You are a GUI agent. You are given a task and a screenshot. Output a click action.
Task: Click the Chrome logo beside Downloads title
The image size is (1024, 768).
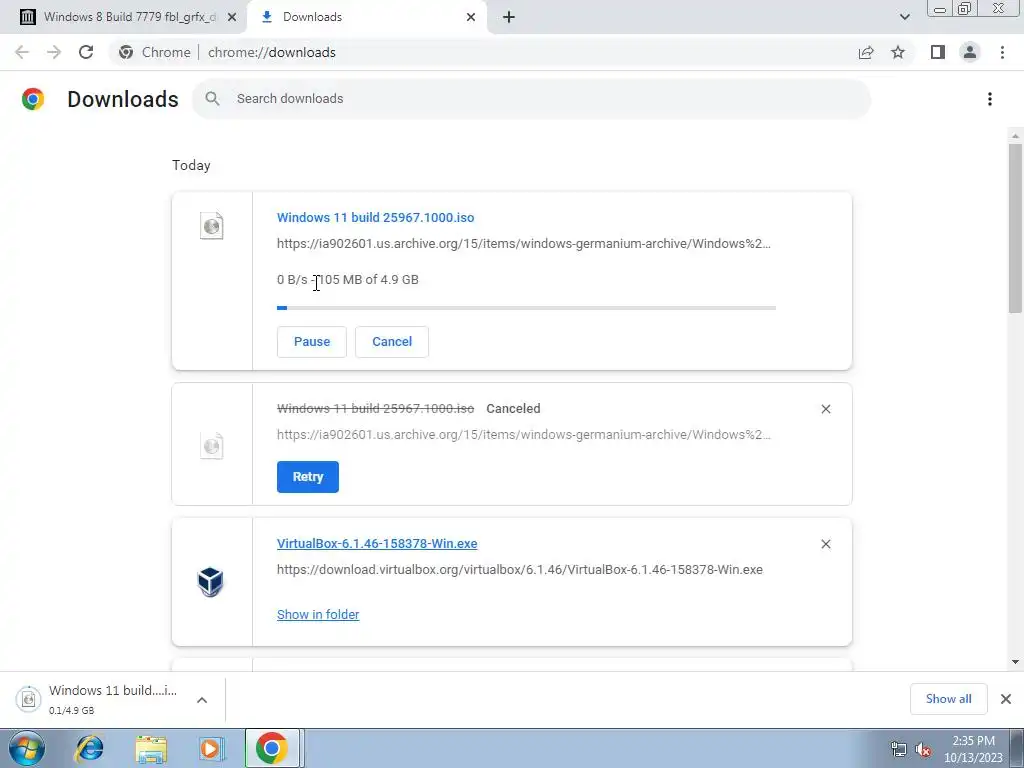point(33,99)
